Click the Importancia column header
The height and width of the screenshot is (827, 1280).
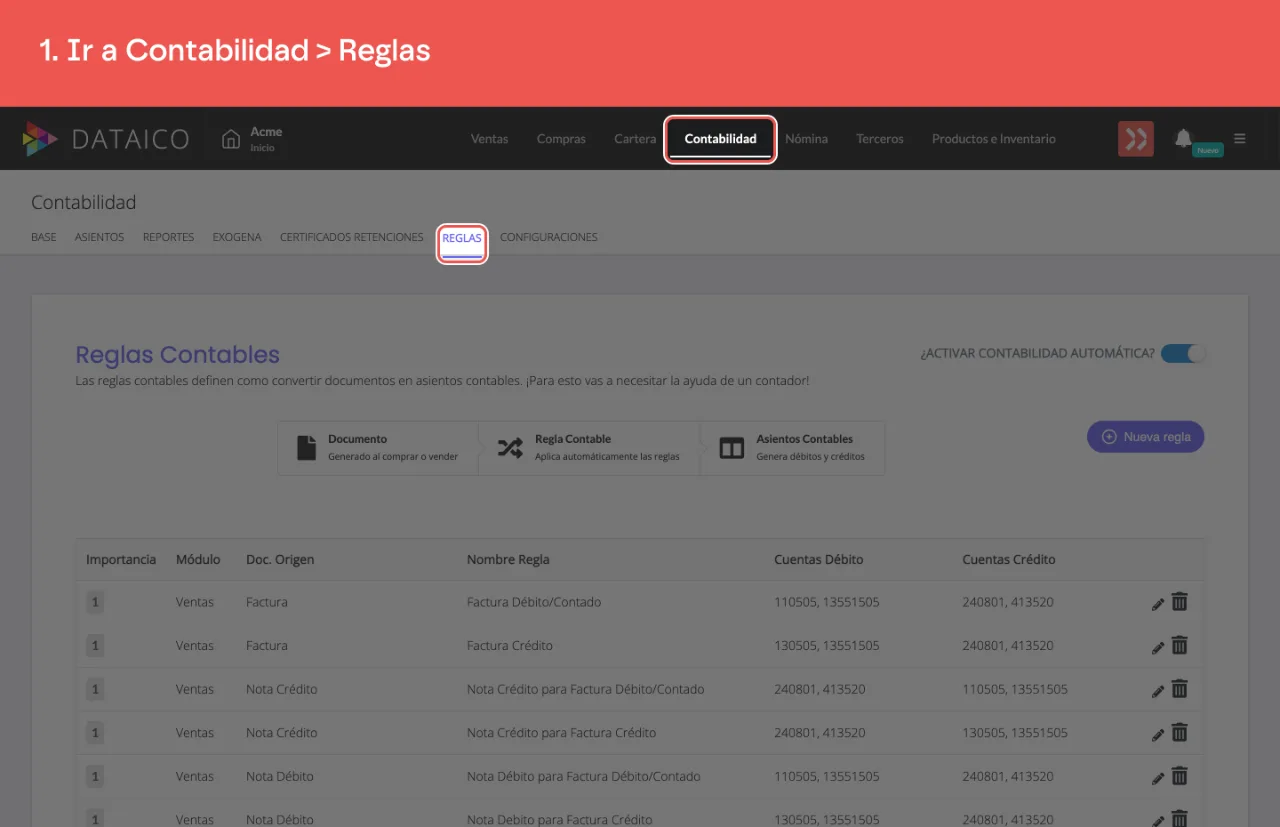121,560
